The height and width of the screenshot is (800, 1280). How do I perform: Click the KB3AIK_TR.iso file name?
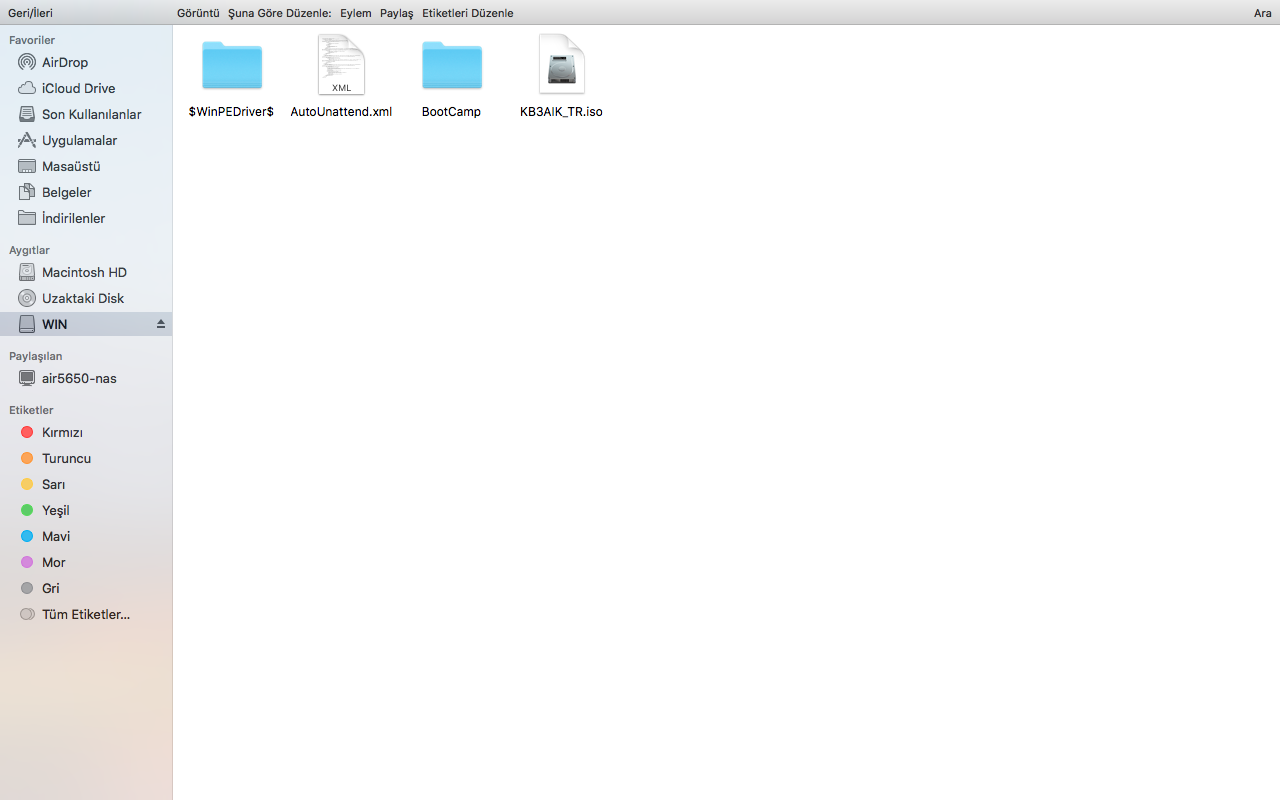coord(561,112)
